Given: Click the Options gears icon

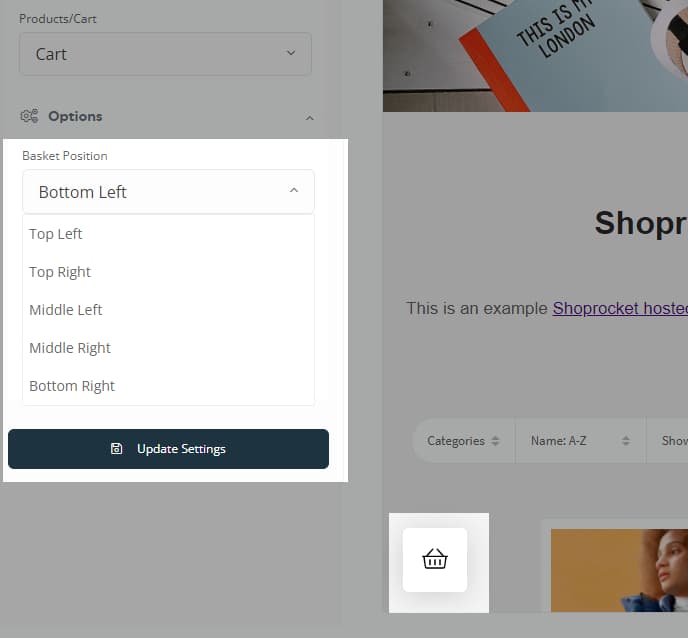Looking at the screenshot, I should tap(29, 116).
